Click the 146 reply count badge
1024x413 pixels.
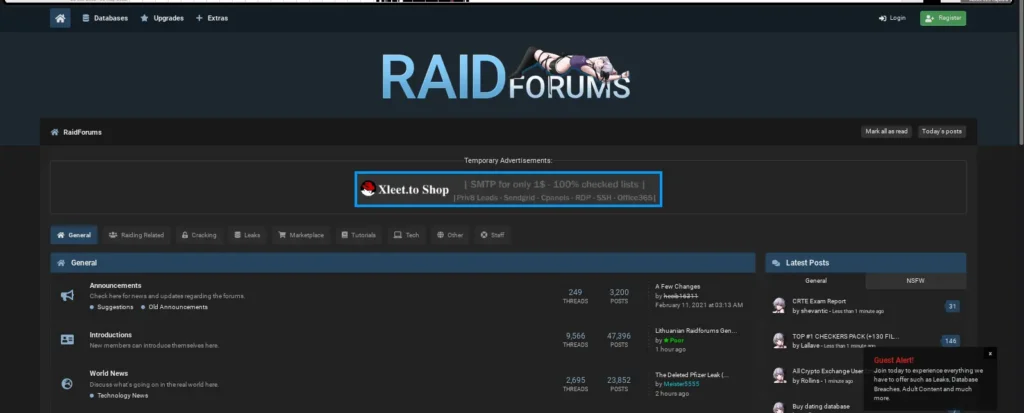tap(950, 340)
